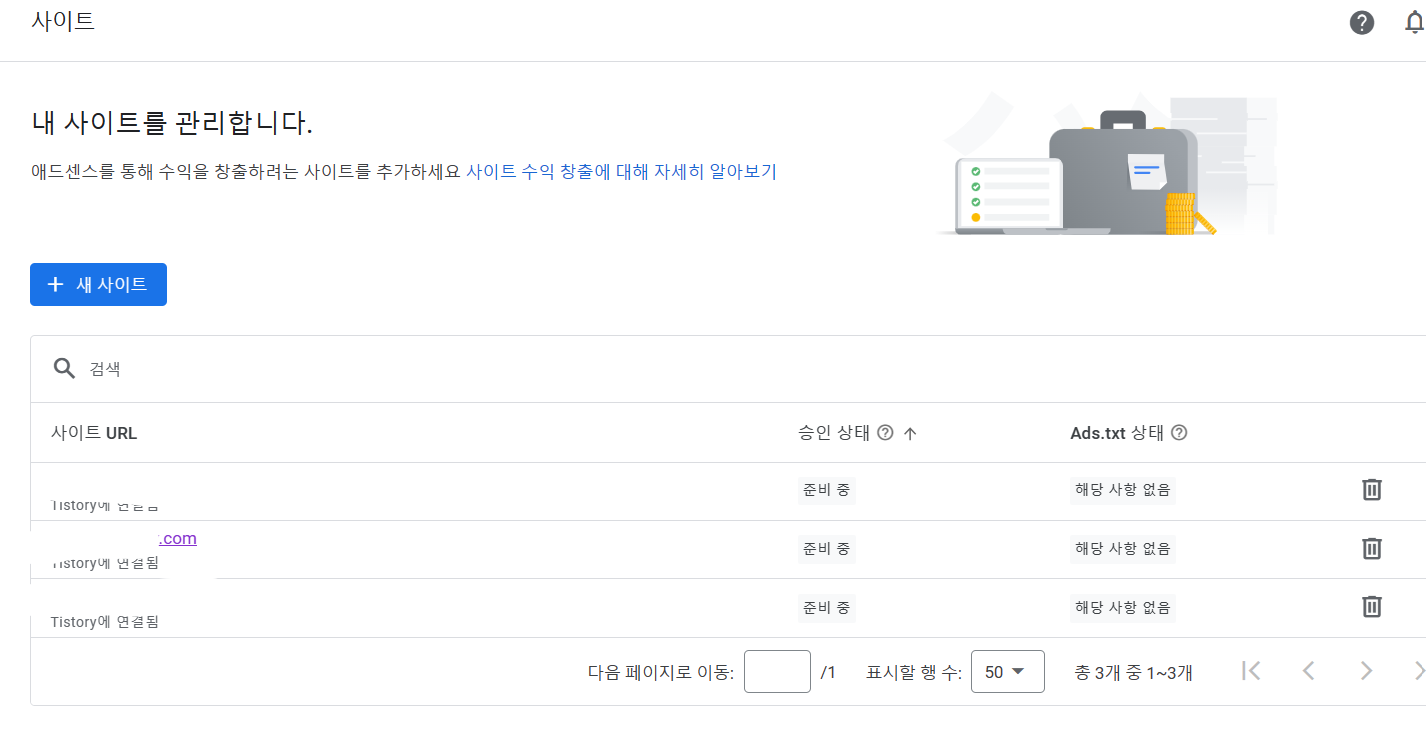Open the Ads.txt 상태 help icon

(x=1178, y=432)
